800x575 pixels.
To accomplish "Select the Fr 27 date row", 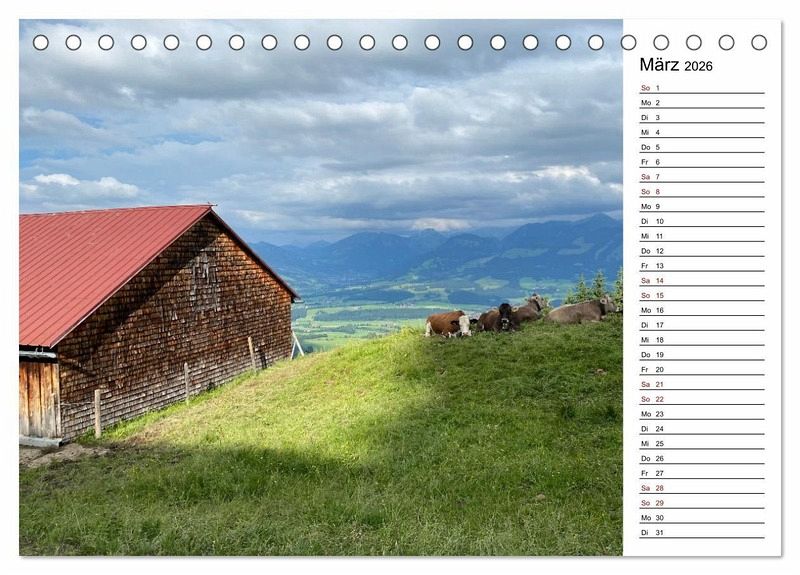I will pos(702,472).
